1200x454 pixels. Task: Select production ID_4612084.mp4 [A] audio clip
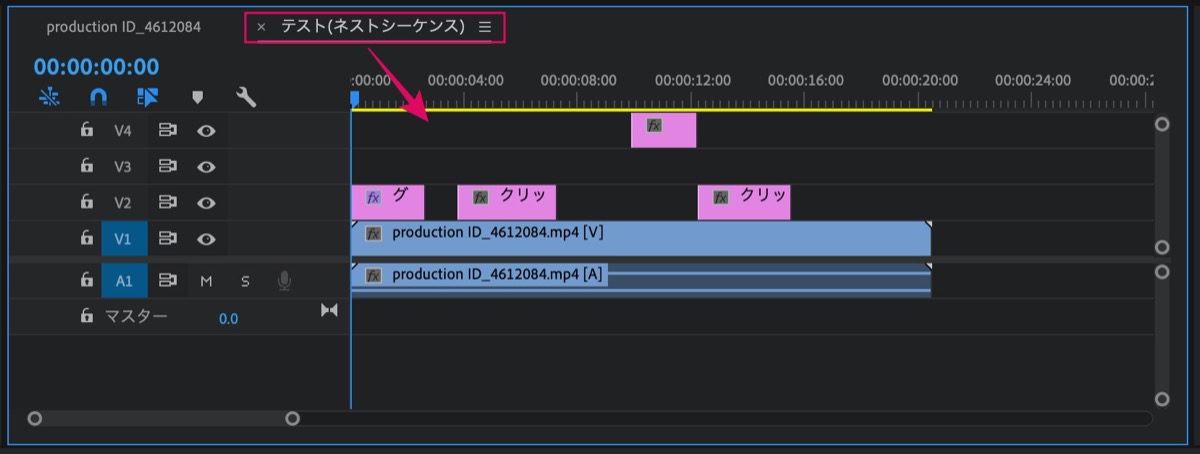click(x=641, y=279)
